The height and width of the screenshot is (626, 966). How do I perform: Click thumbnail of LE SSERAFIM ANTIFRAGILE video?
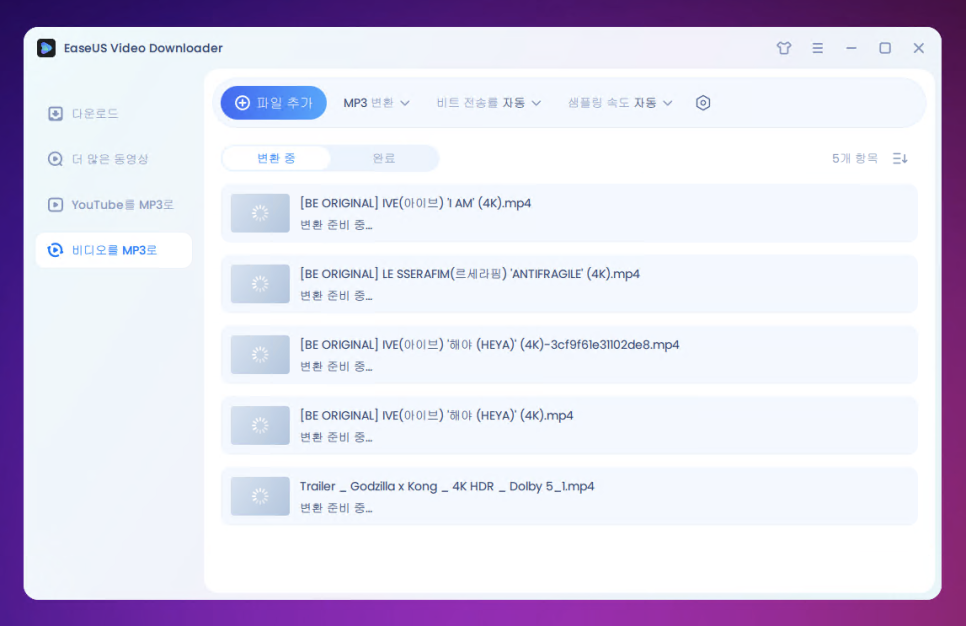coord(260,284)
